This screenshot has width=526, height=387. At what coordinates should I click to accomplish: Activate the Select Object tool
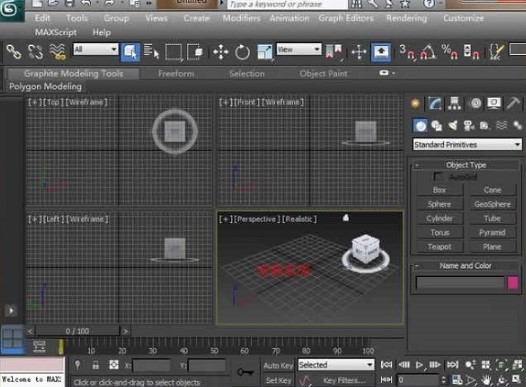[130, 52]
